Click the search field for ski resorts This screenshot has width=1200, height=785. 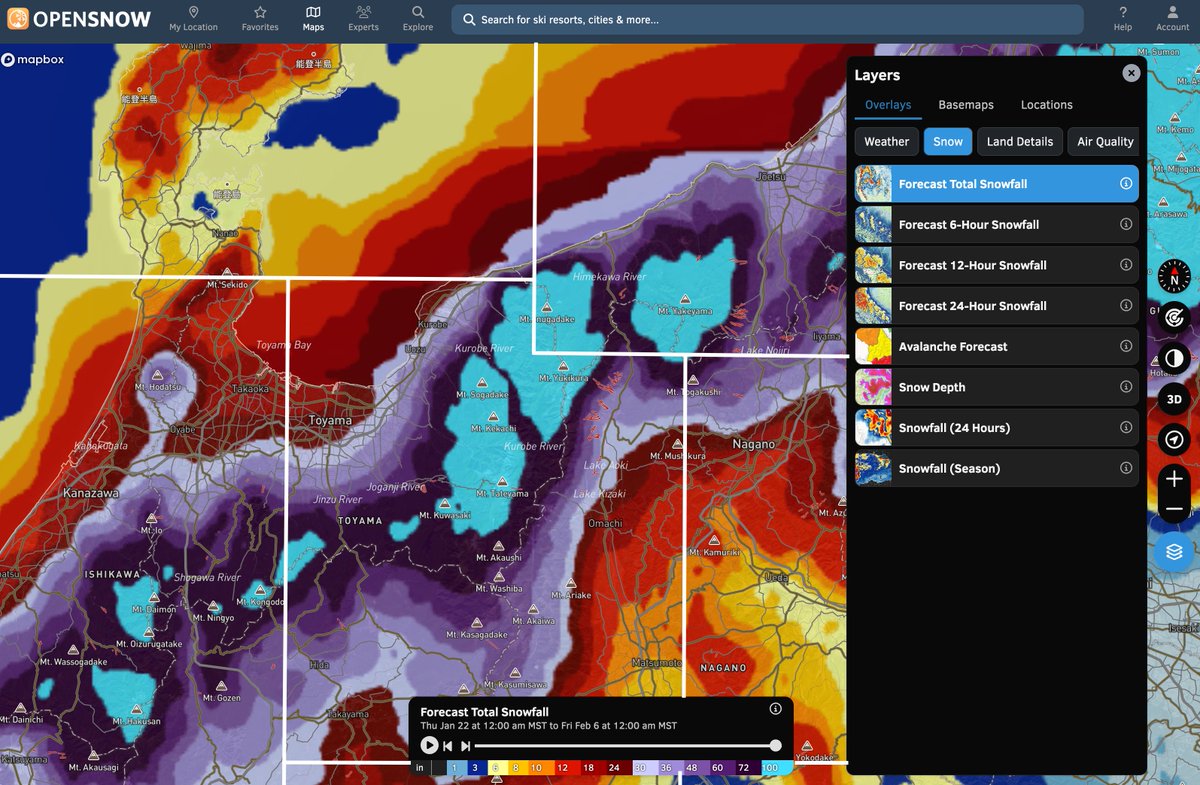point(767,19)
